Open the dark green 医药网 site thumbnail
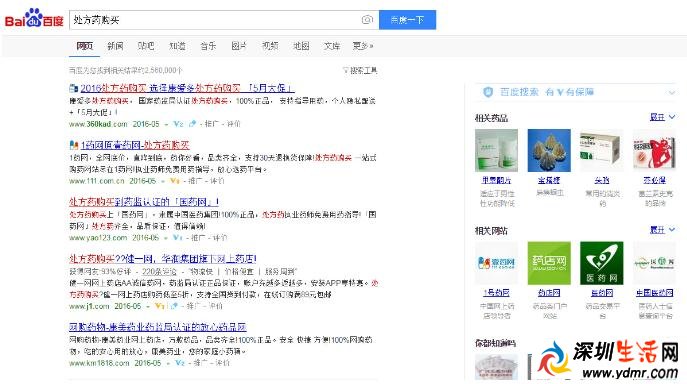 click(602, 263)
